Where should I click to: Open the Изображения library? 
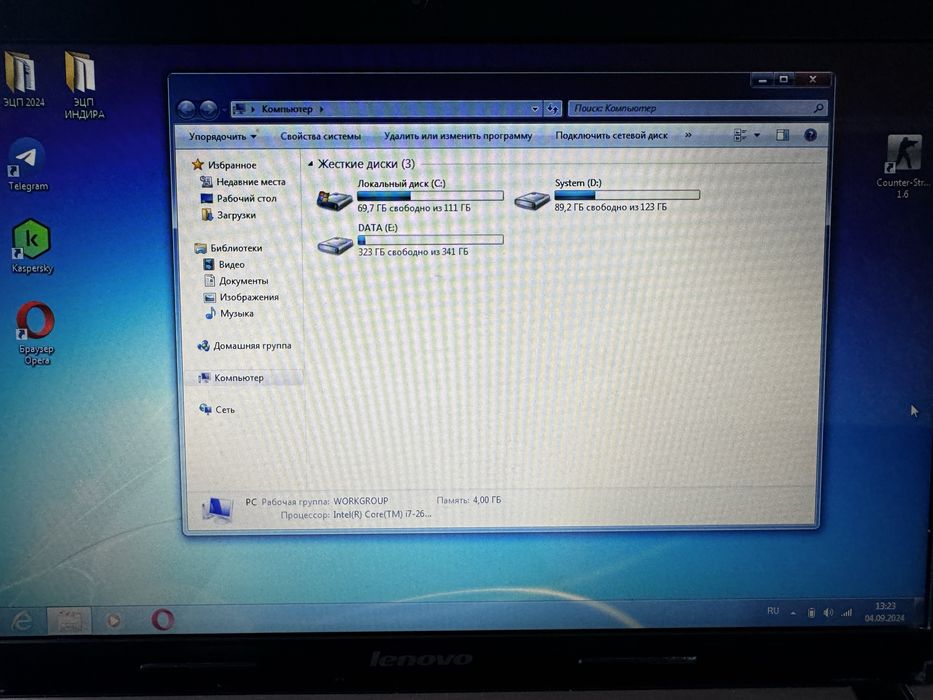click(242, 297)
